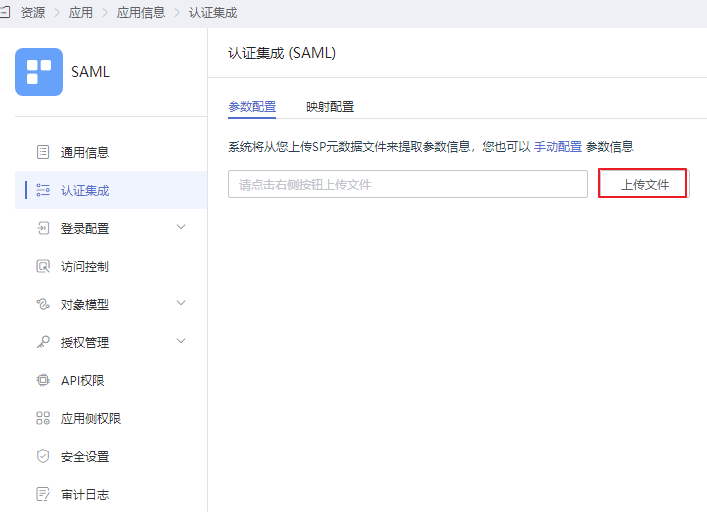
Task: Expand the 登录配置 submenu chevron
Action: 181,227
